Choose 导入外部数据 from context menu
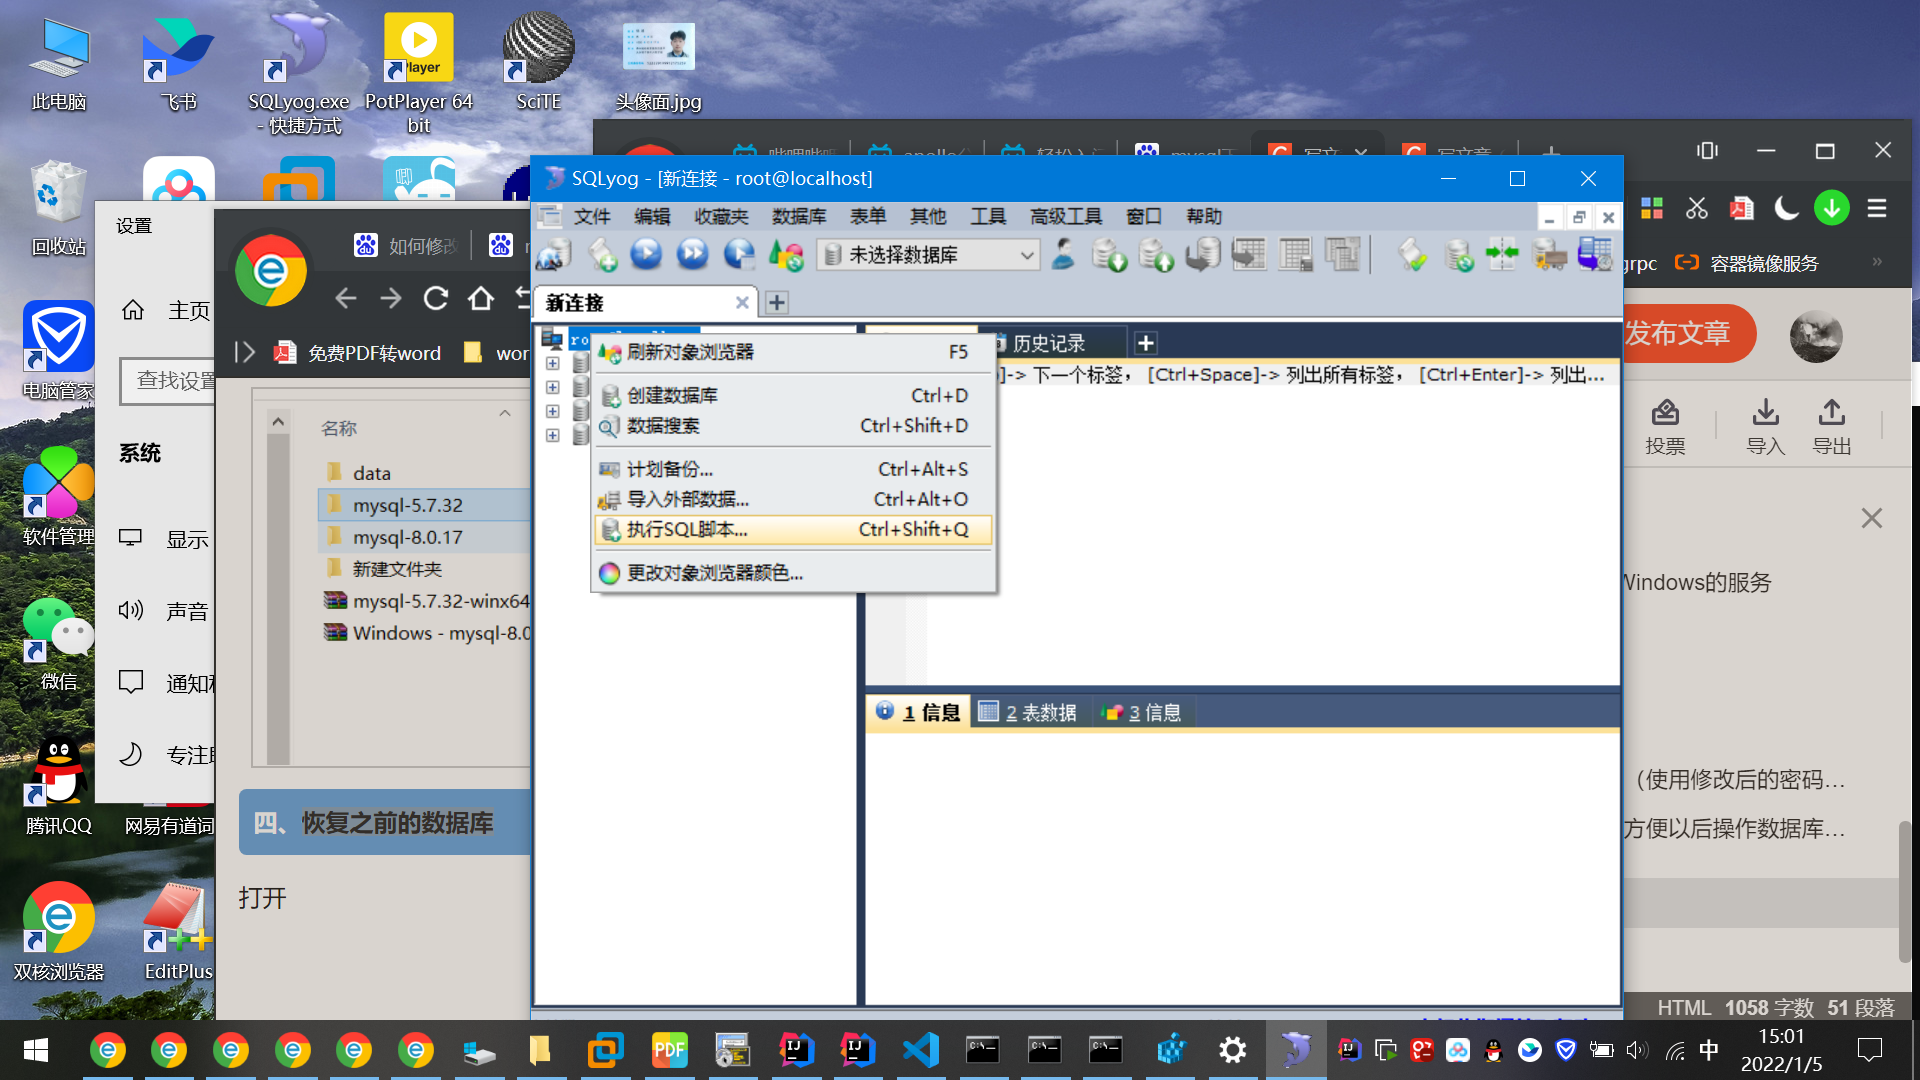Image resolution: width=1920 pixels, height=1080 pixels. [x=794, y=499]
